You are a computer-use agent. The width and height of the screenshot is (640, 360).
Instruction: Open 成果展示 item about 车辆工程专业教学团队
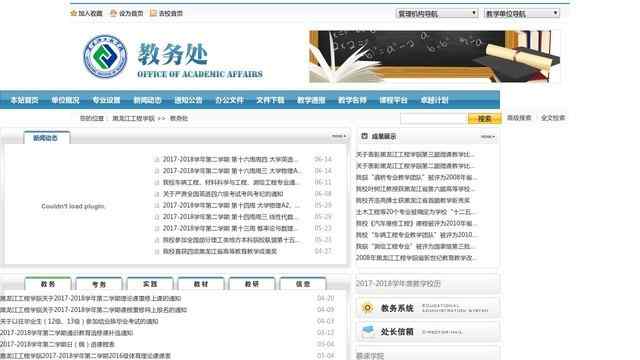click(x=416, y=235)
